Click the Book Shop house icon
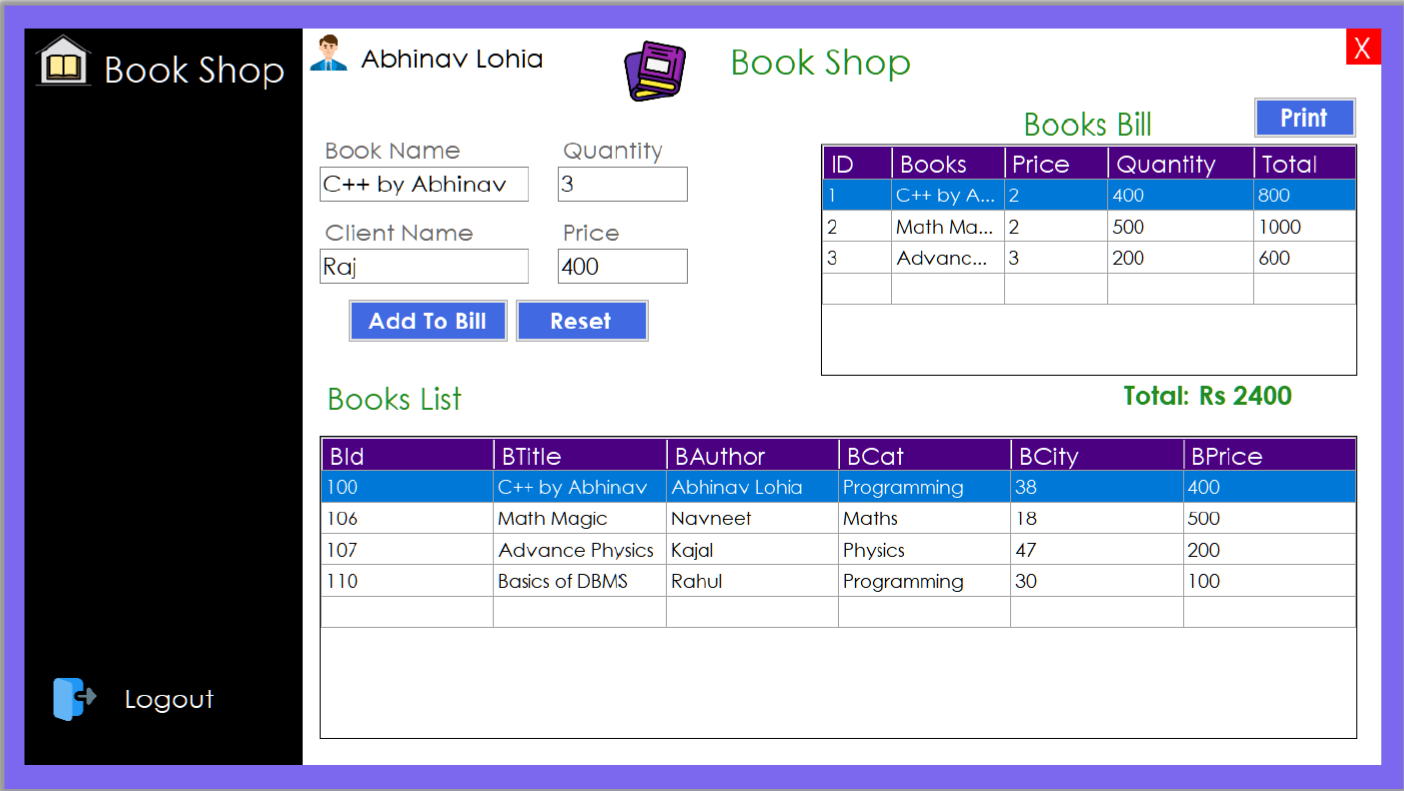The image size is (1404, 791). (64, 60)
